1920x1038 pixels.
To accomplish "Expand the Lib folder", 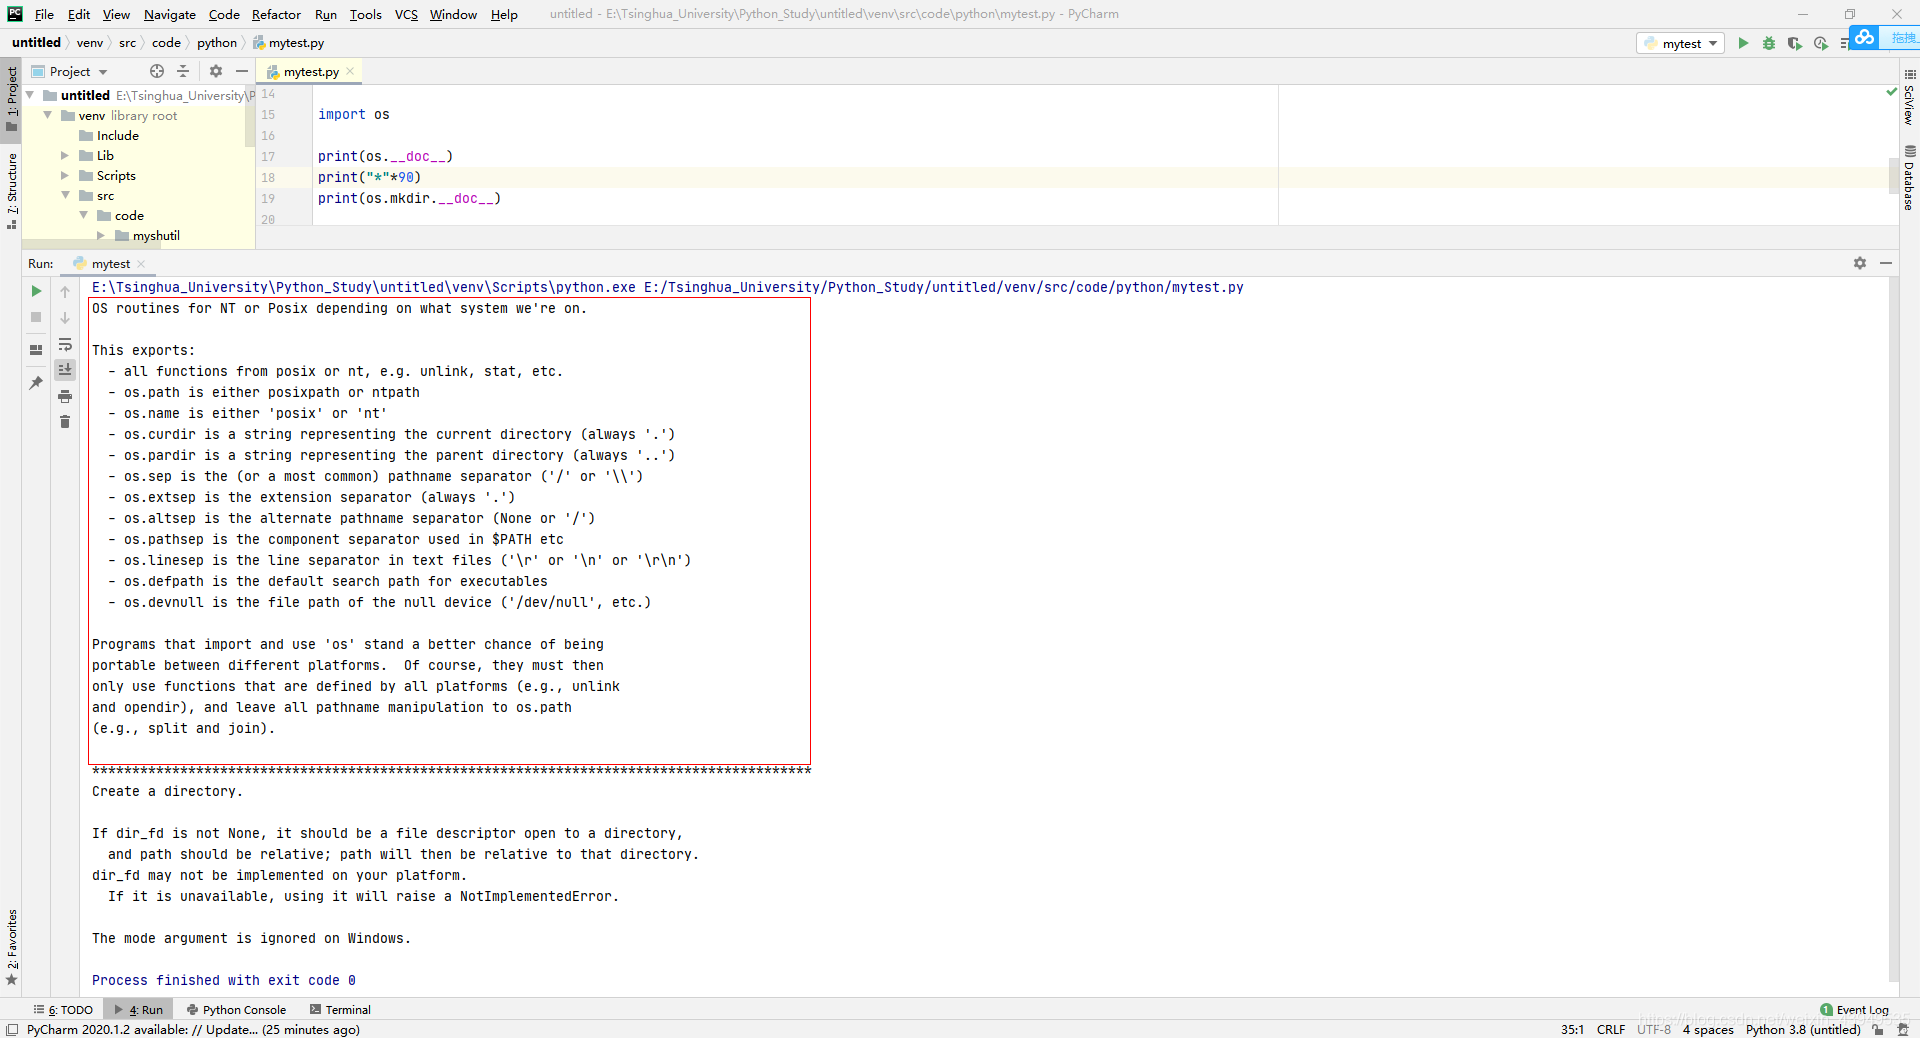I will [x=65, y=155].
